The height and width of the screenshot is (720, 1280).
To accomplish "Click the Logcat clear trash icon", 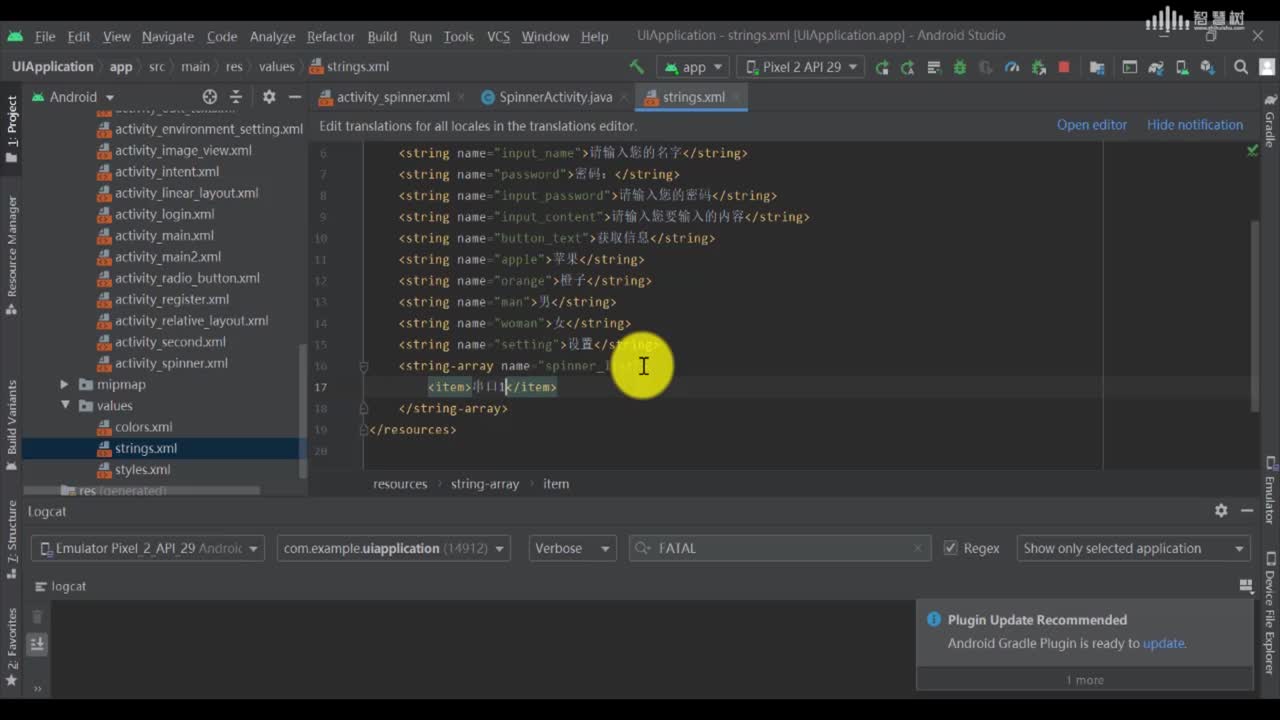I will [37, 617].
